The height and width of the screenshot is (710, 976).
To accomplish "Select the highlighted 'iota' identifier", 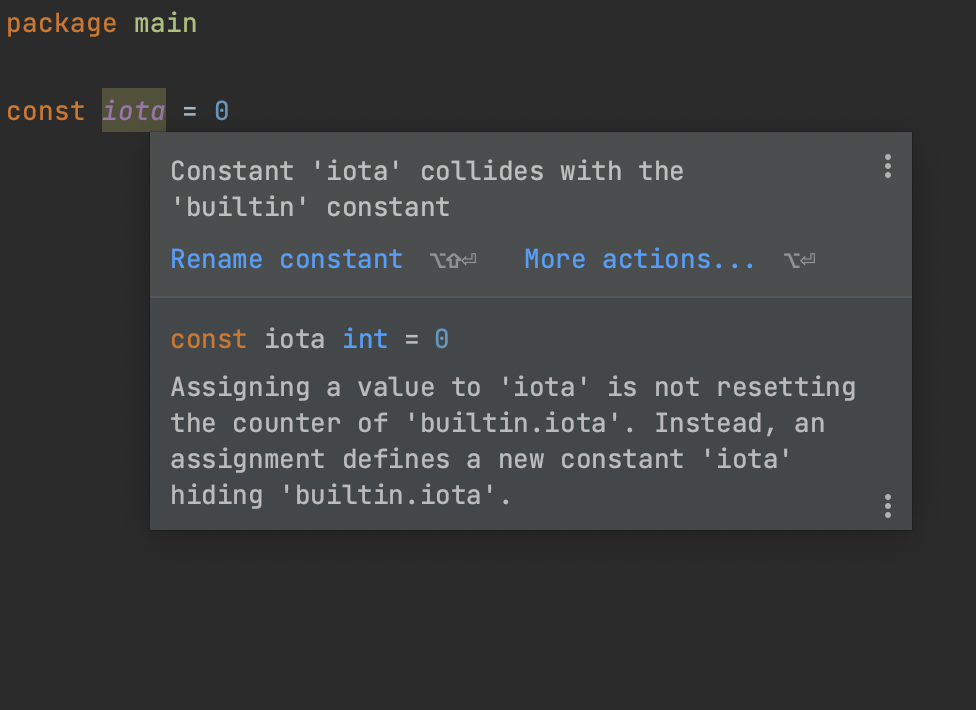I will [133, 110].
